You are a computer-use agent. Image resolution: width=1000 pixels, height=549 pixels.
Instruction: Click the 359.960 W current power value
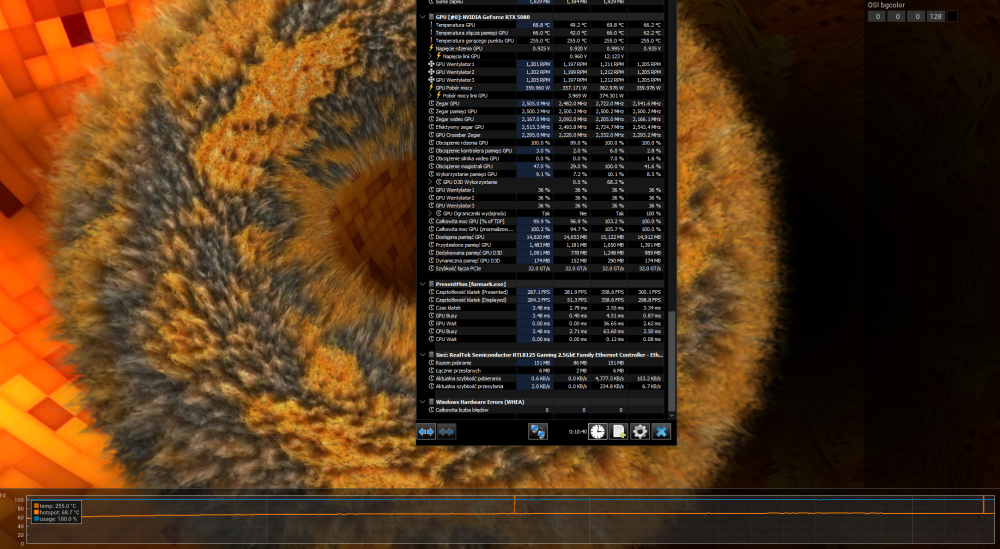click(538, 87)
